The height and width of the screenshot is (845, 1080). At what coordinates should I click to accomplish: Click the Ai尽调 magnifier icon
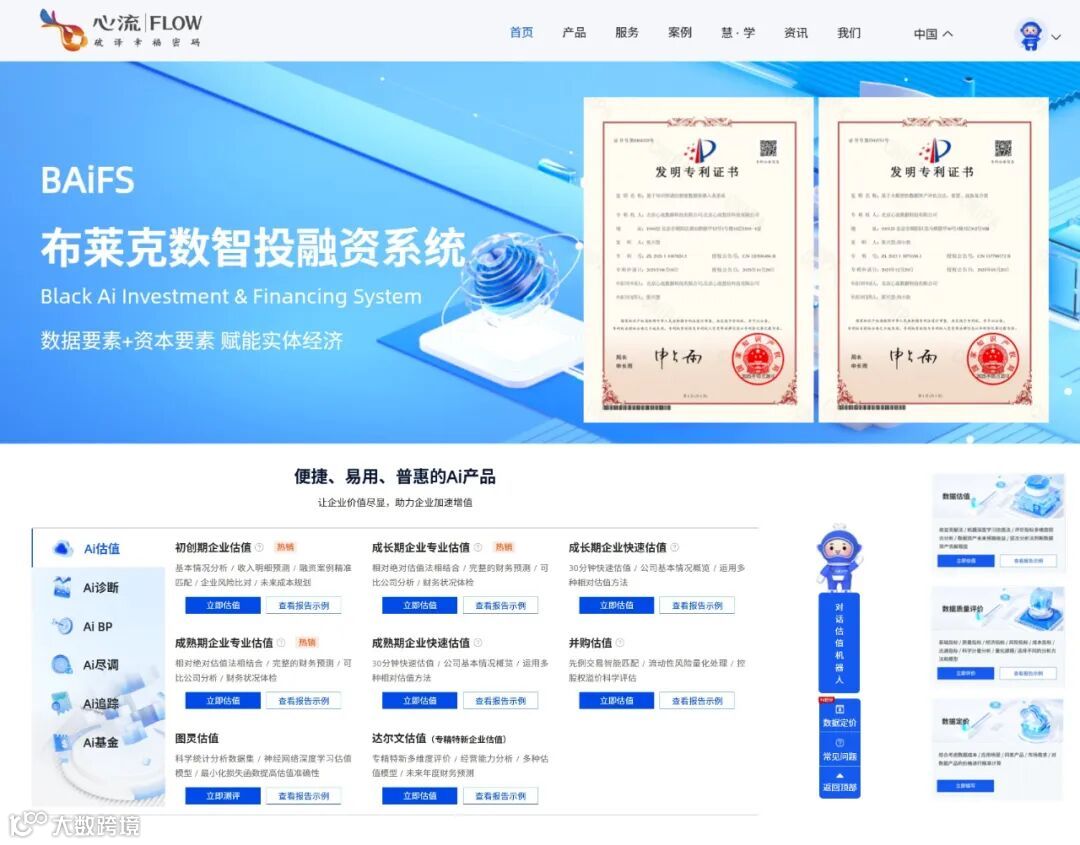pyautogui.click(x=62, y=665)
